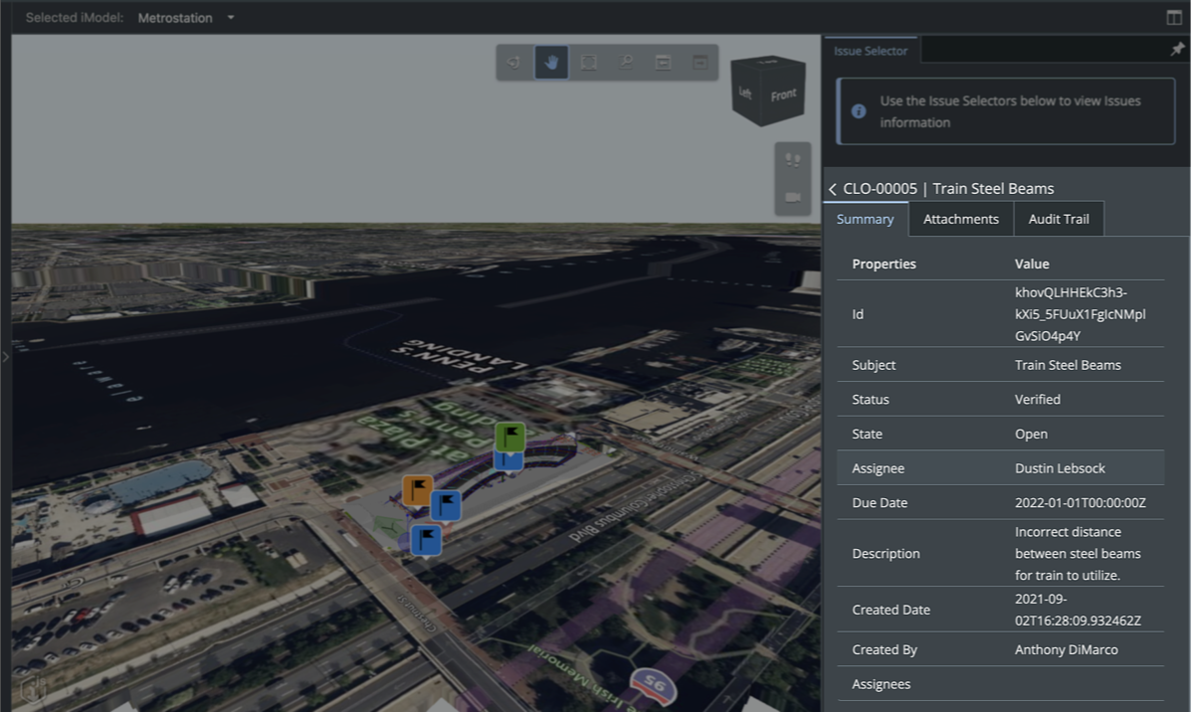Viewport: 1194px width, 715px height.
Task: Toggle the panel layout icon in top bar
Action: 1174,17
